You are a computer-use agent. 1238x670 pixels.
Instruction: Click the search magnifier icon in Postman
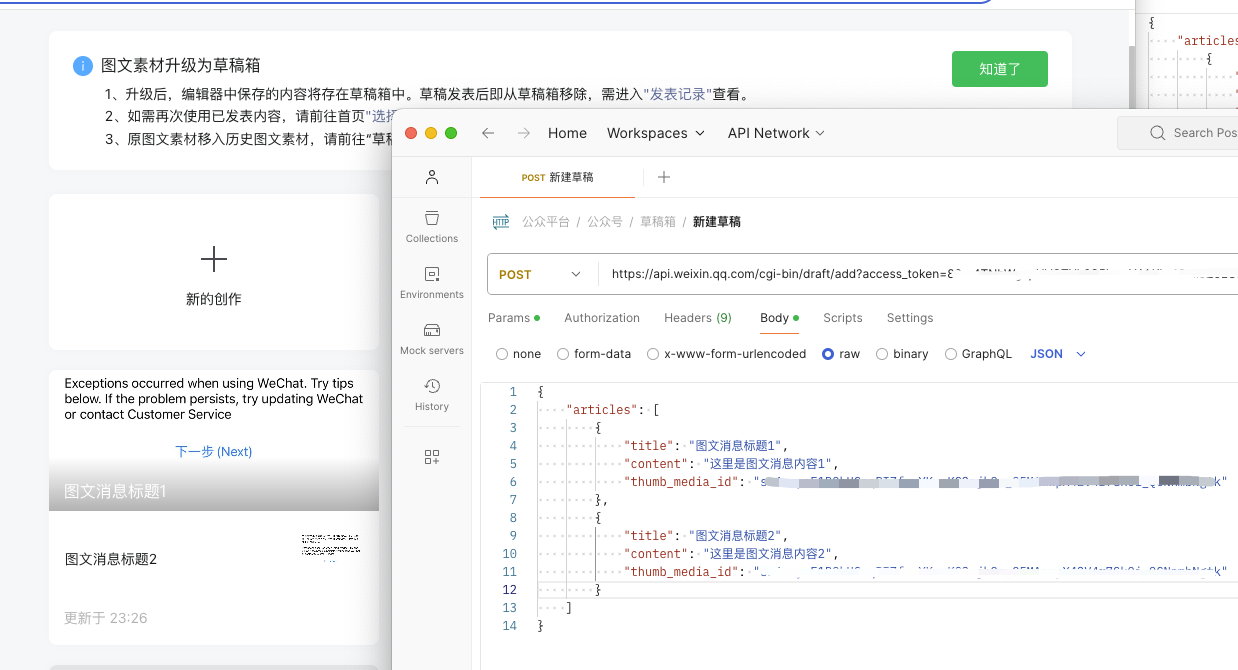coord(1158,133)
